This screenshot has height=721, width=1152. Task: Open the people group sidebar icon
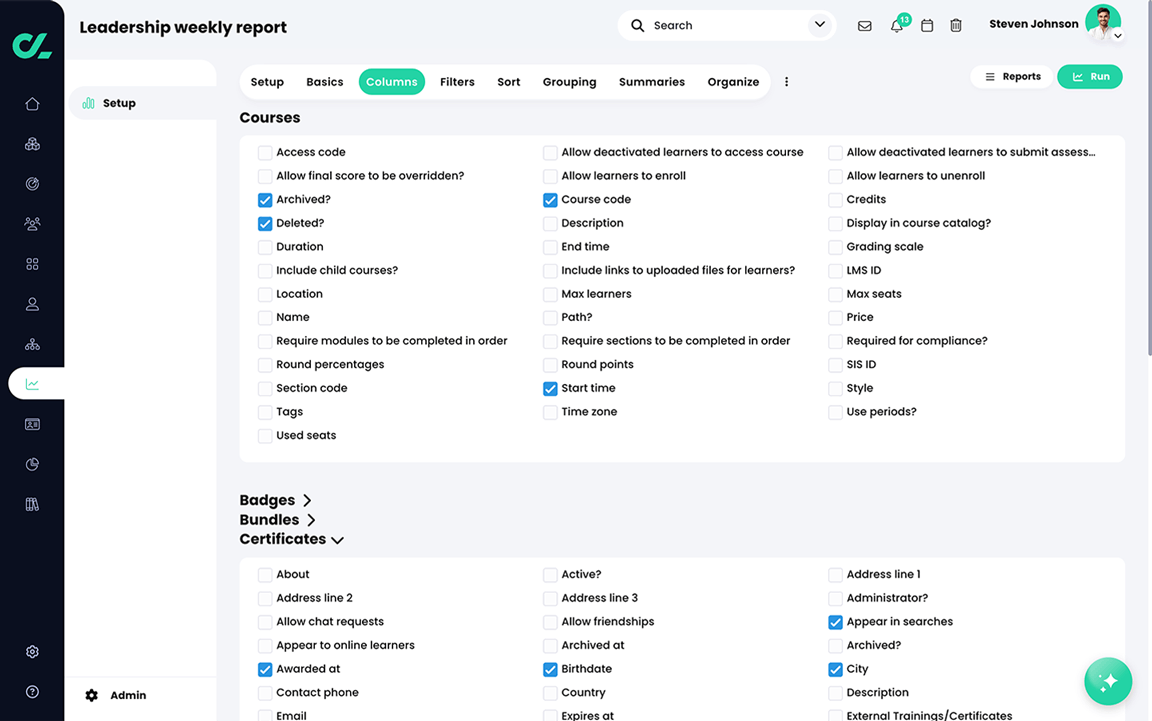coord(32,223)
